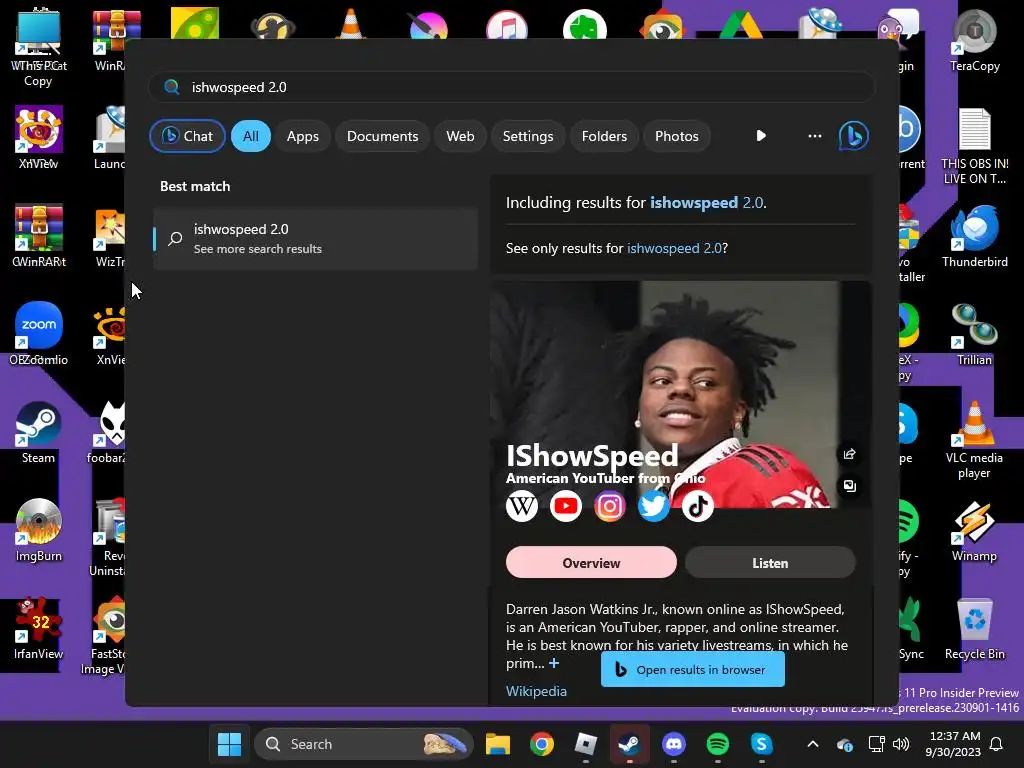Open ISHowSpeed's YouTube icon link
This screenshot has height=768, width=1024.
[x=566, y=506]
